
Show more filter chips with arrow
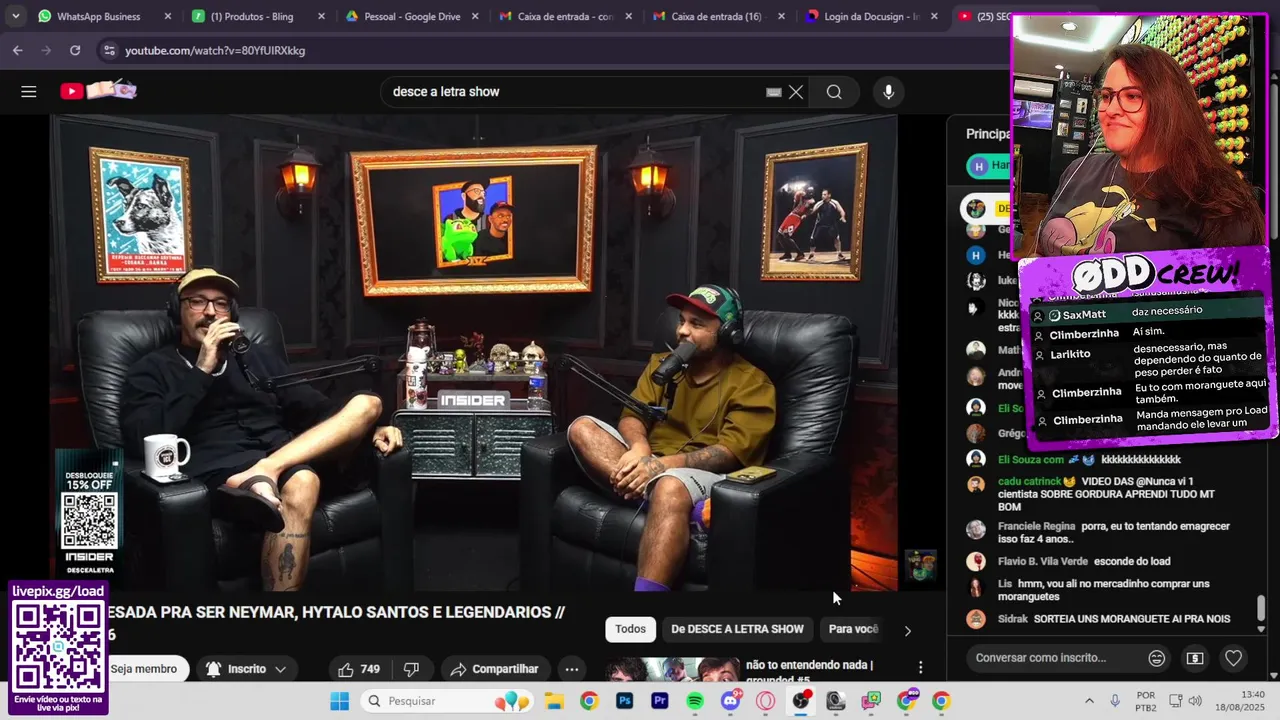[x=907, y=630]
